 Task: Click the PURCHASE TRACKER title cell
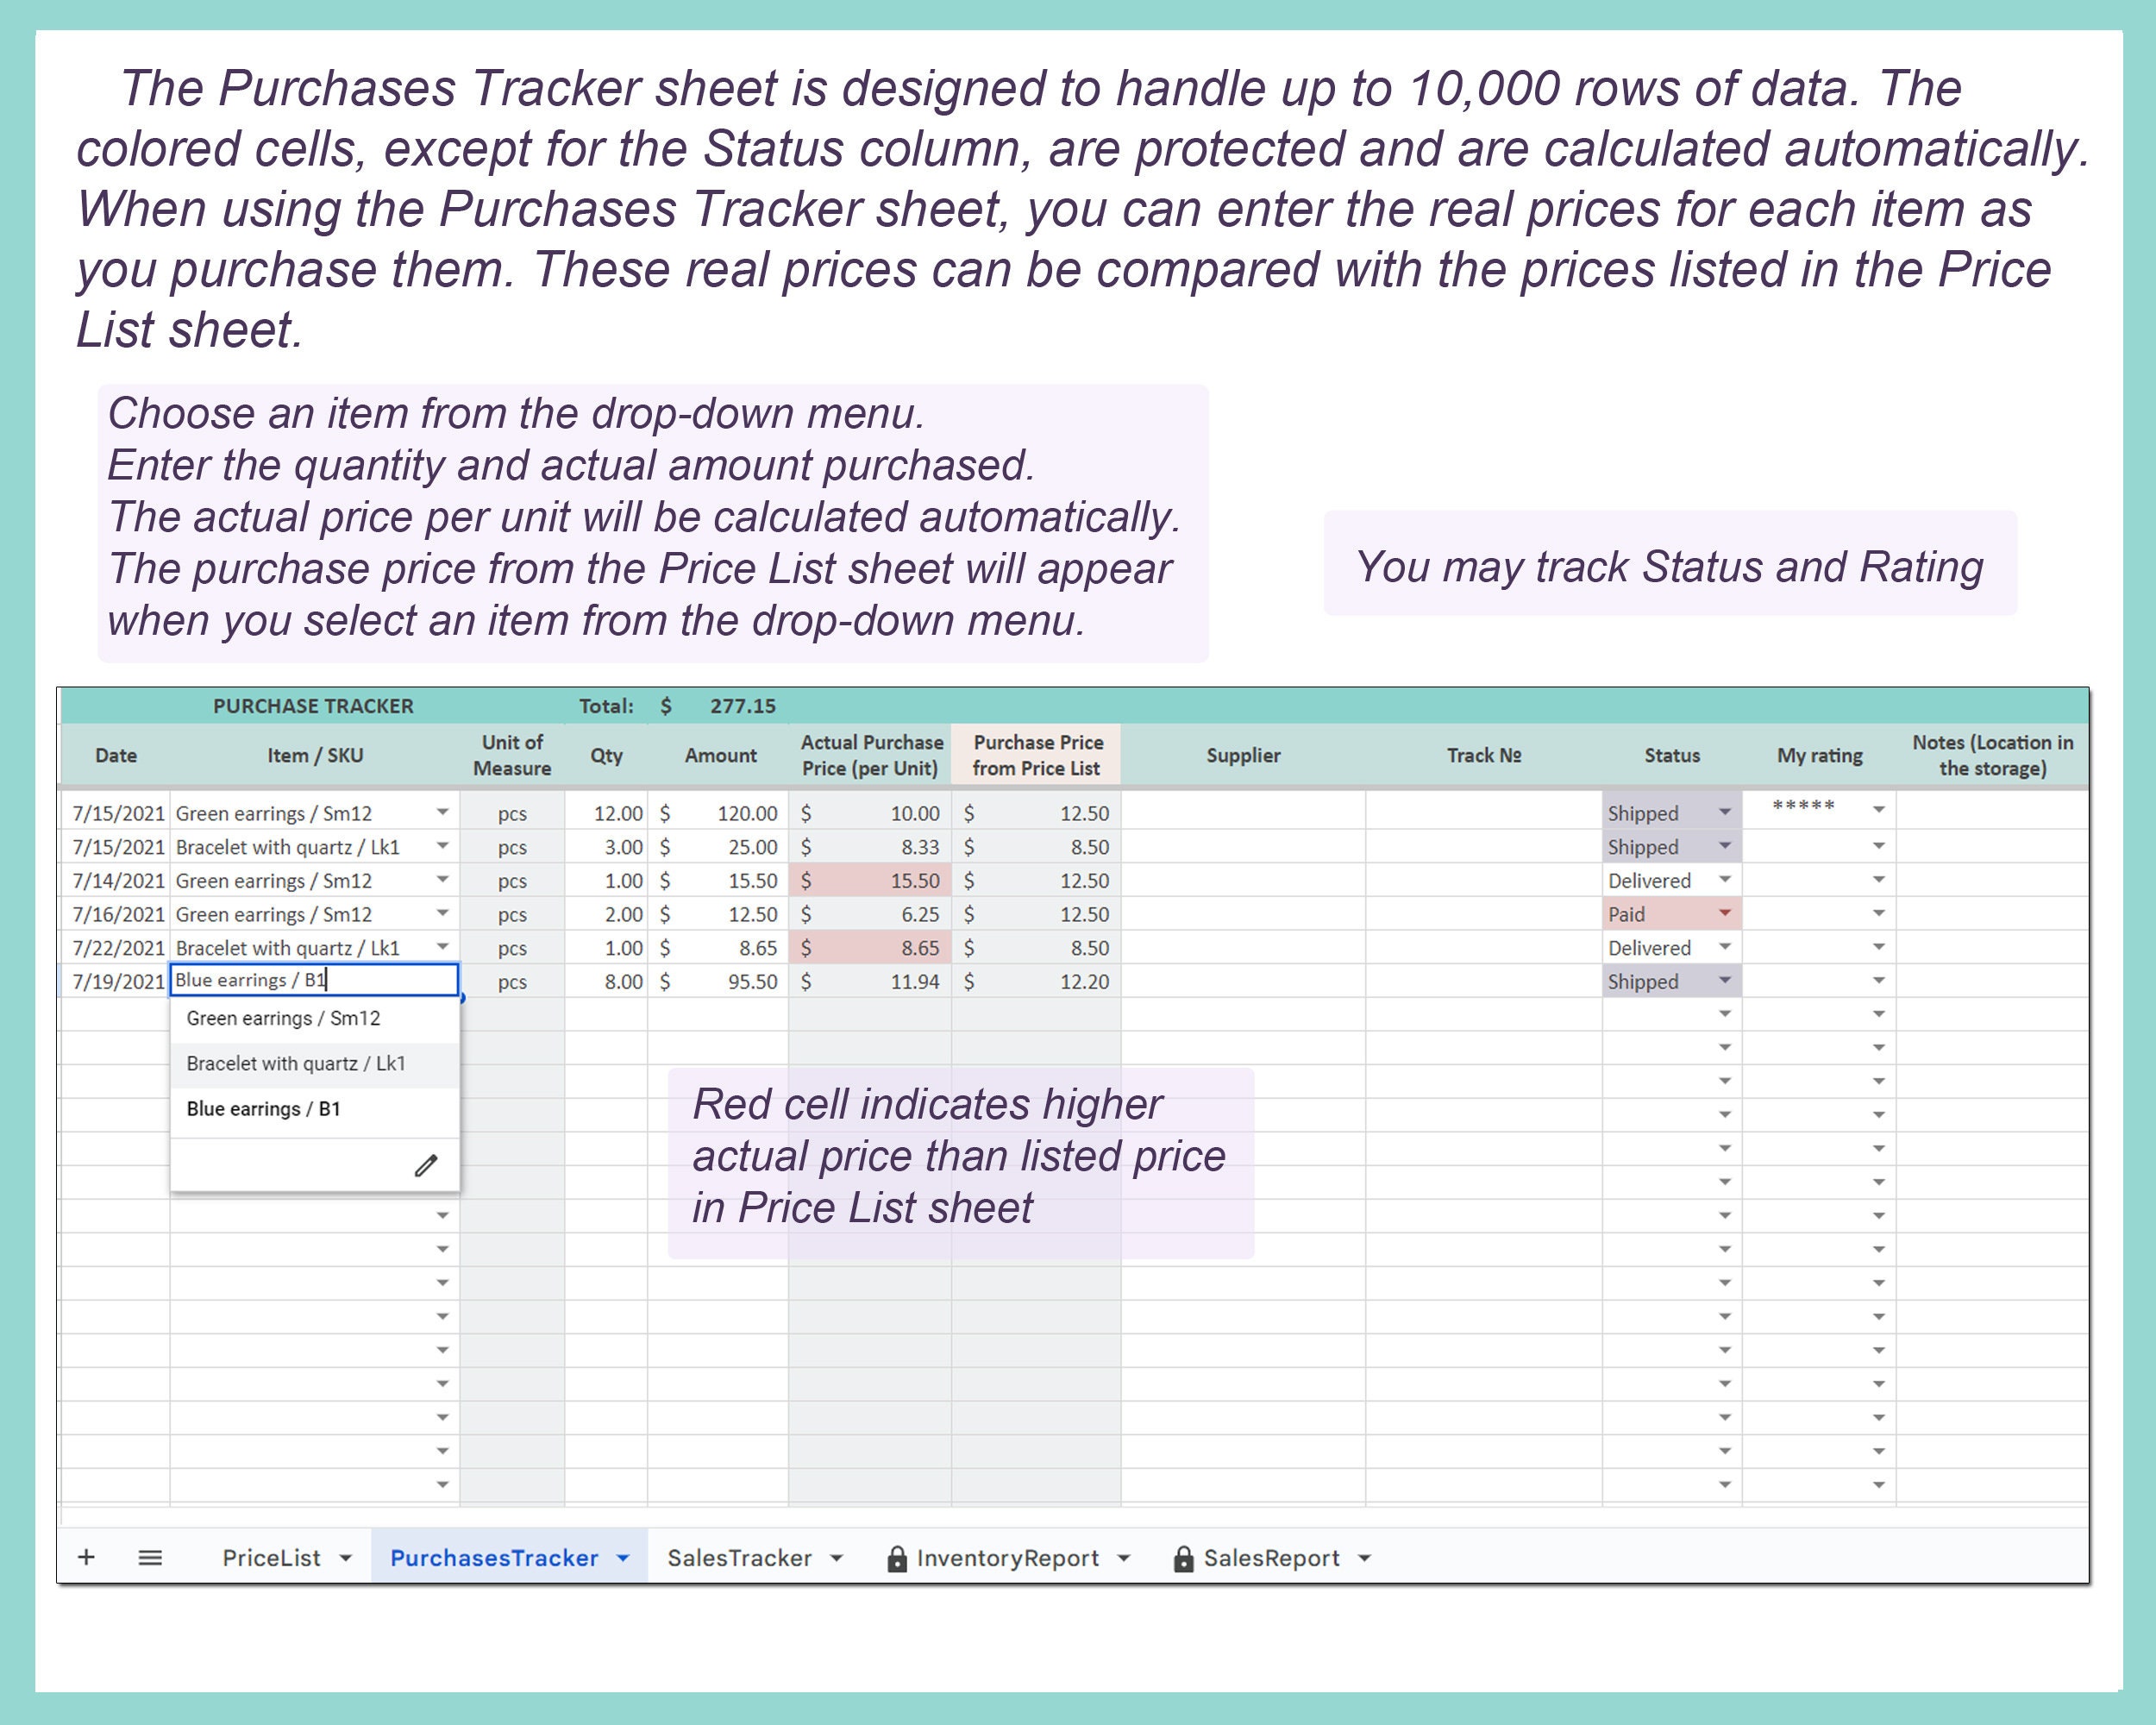pyautogui.click(x=313, y=706)
